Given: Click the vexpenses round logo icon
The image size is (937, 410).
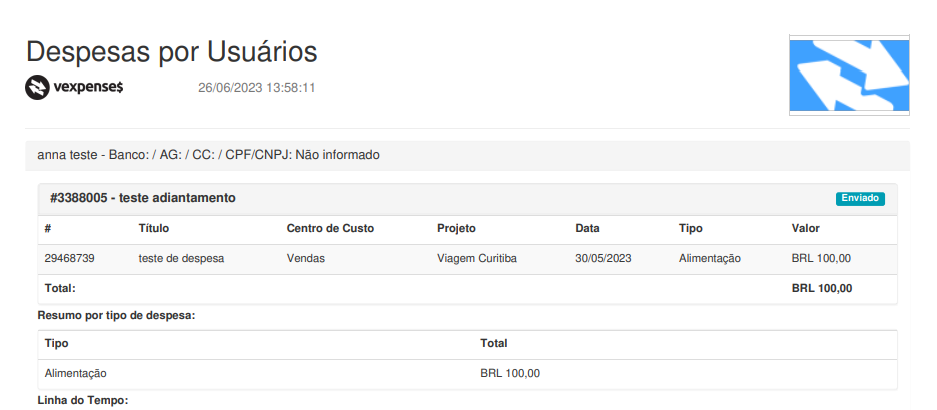Looking at the screenshot, I should (x=36, y=88).
